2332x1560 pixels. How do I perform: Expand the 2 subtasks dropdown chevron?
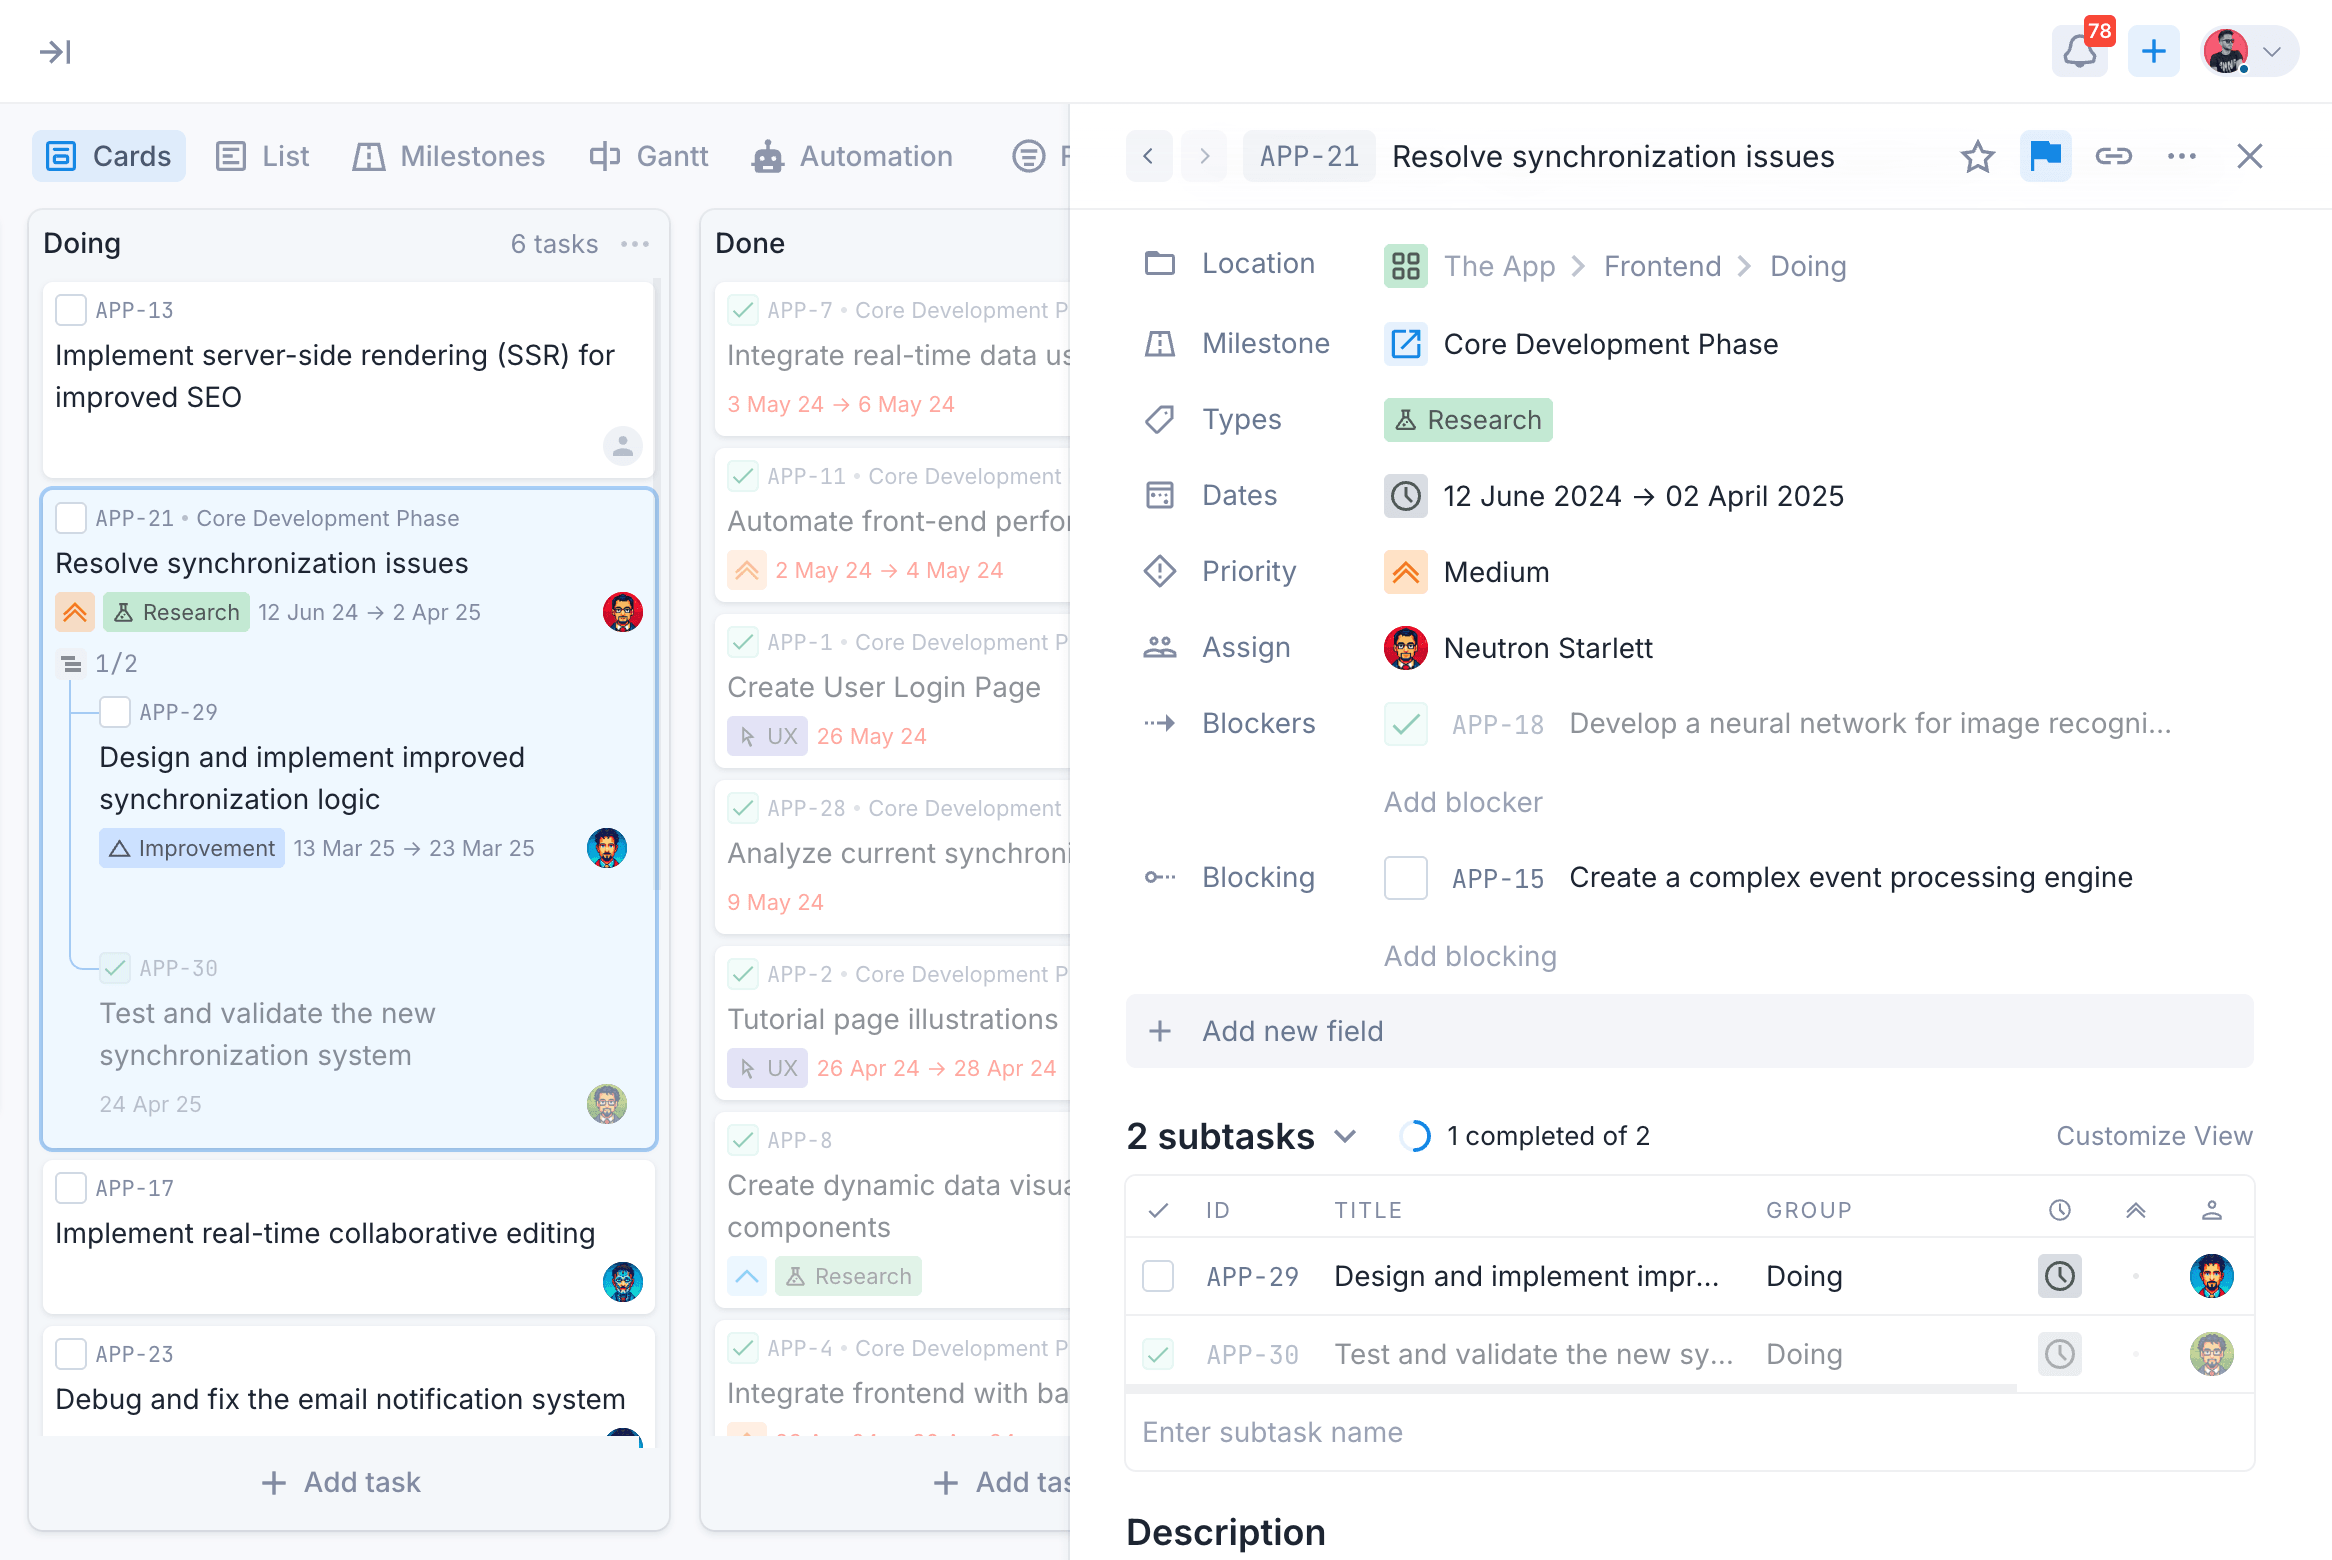pos(1345,1136)
